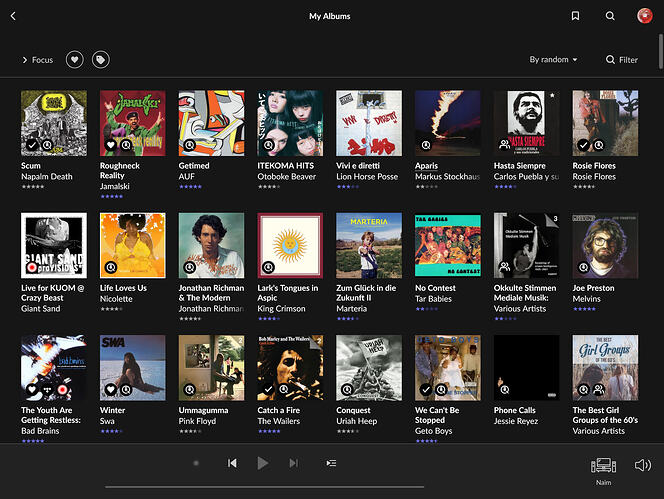Click the streaming badge on Ummagumma cover
The image size is (664, 499).
click(x=190, y=389)
